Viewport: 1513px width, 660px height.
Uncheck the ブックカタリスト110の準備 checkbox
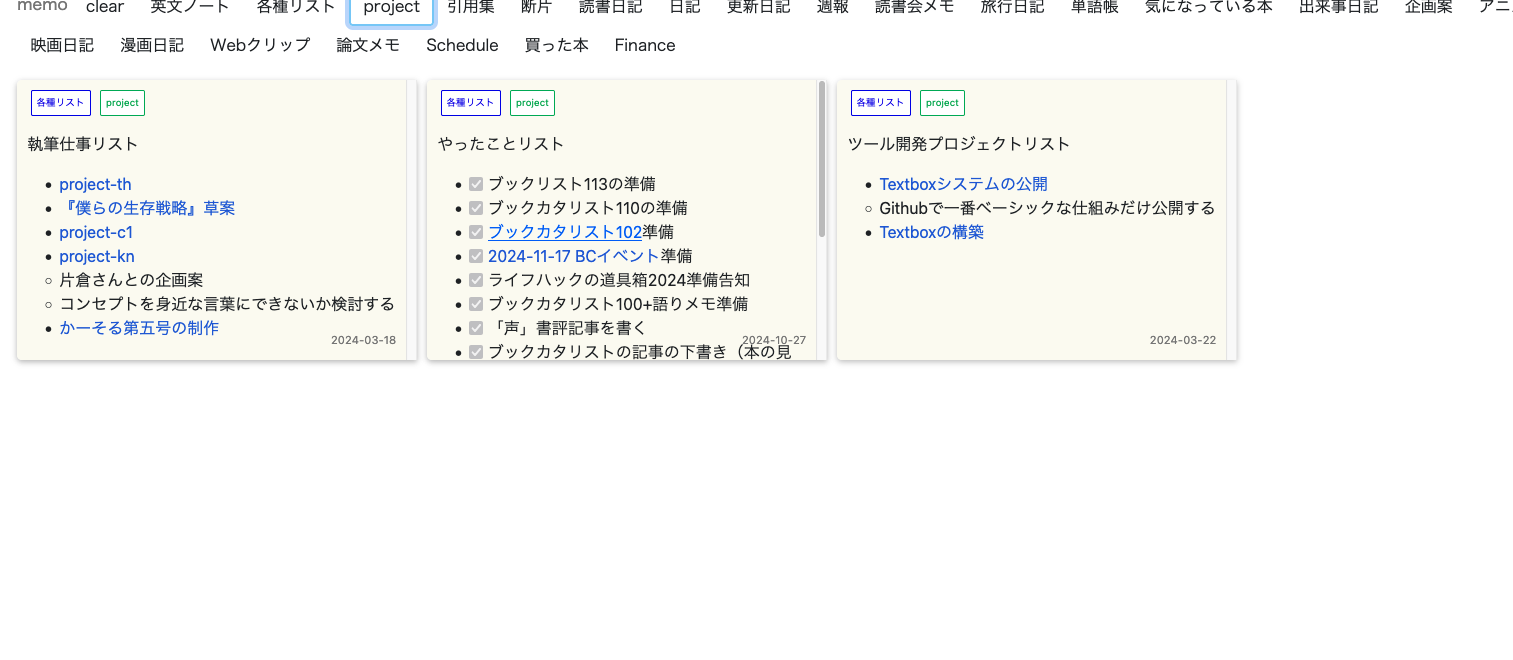tap(476, 207)
